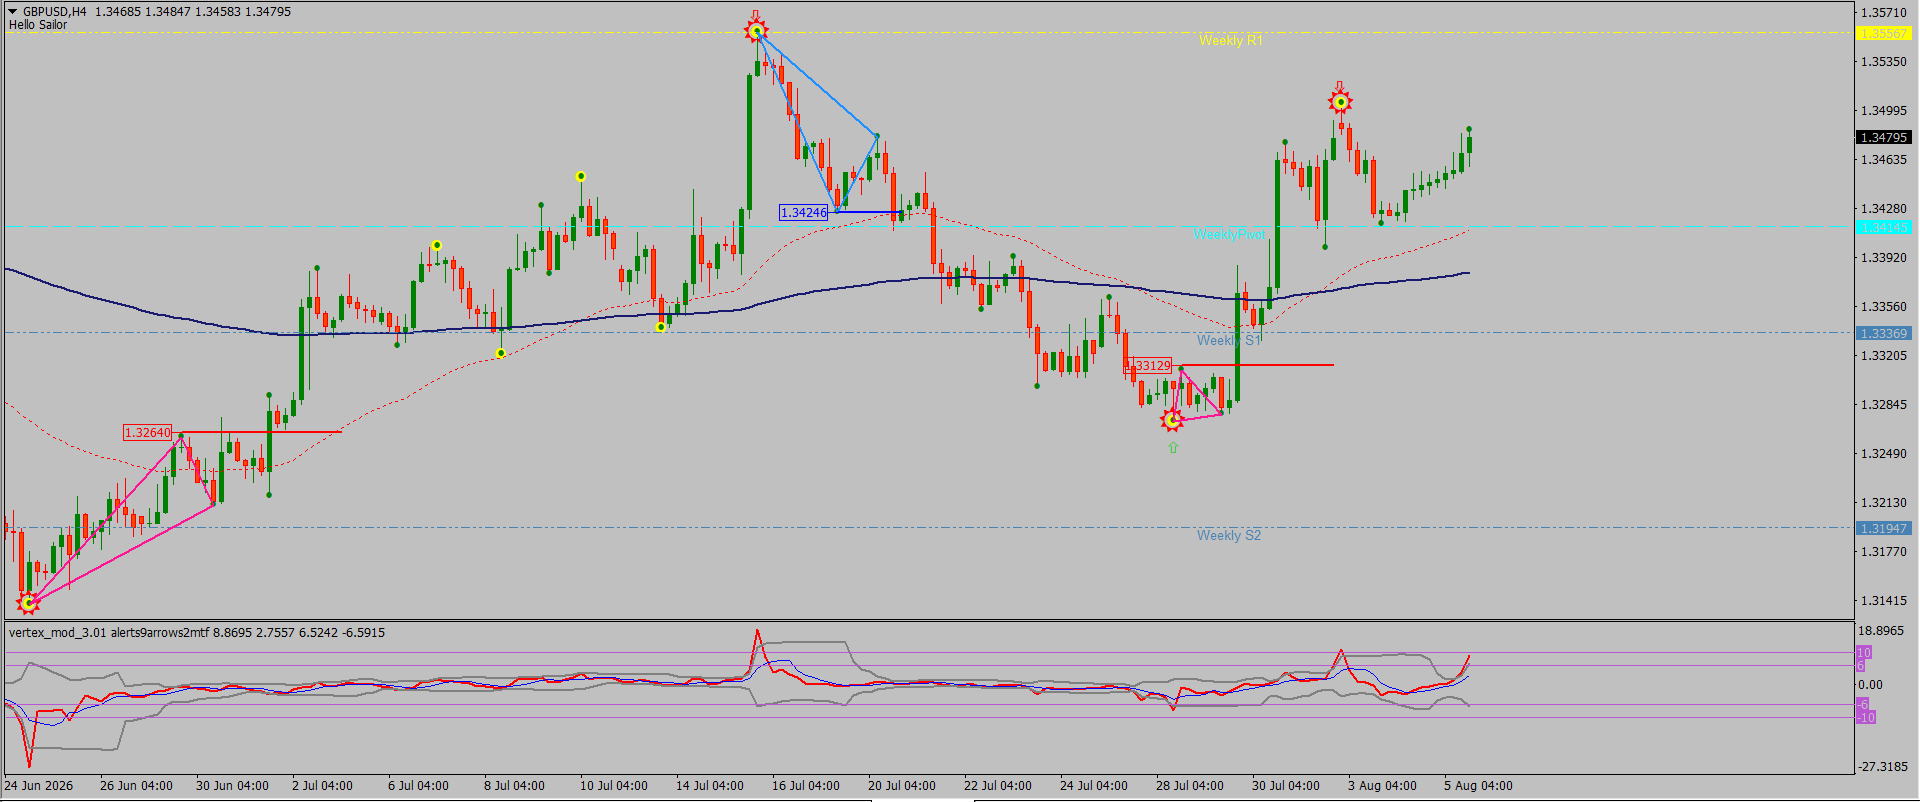Image resolution: width=1920 pixels, height=802 pixels.
Task: Click the yellow dot at the 8 Jul swing low
Action: click(x=500, y=353)
